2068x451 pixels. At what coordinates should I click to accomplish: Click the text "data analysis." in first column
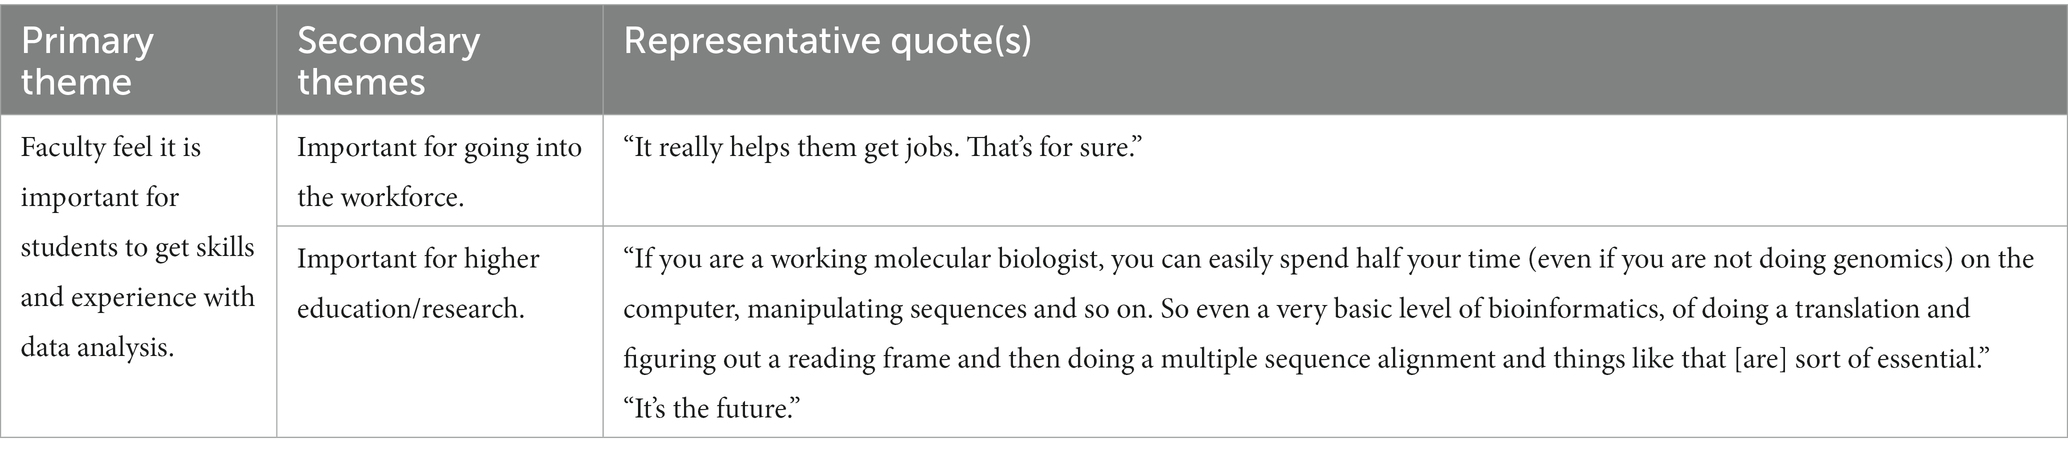97,348
